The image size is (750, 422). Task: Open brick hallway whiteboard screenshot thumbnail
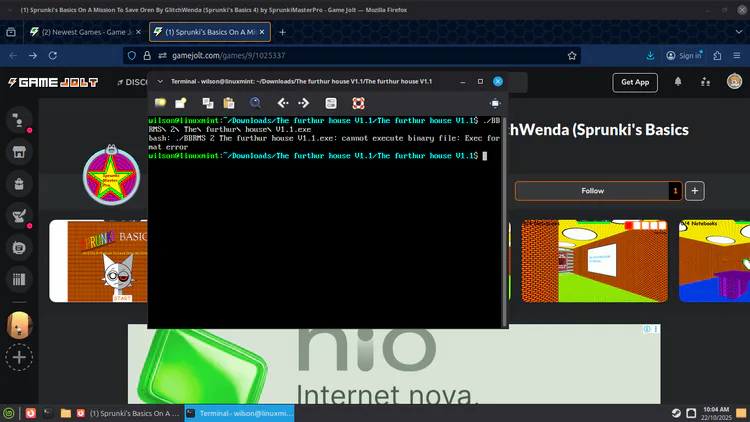595,261
